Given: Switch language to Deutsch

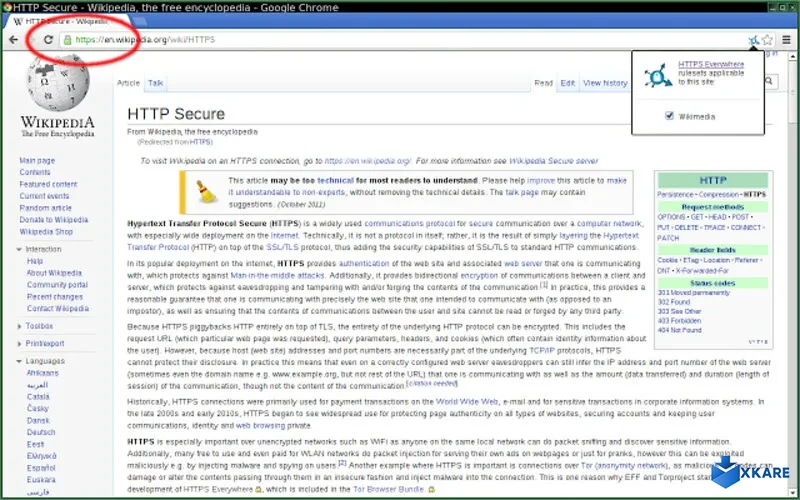Looking at the screenshot, I should (41, 432).
